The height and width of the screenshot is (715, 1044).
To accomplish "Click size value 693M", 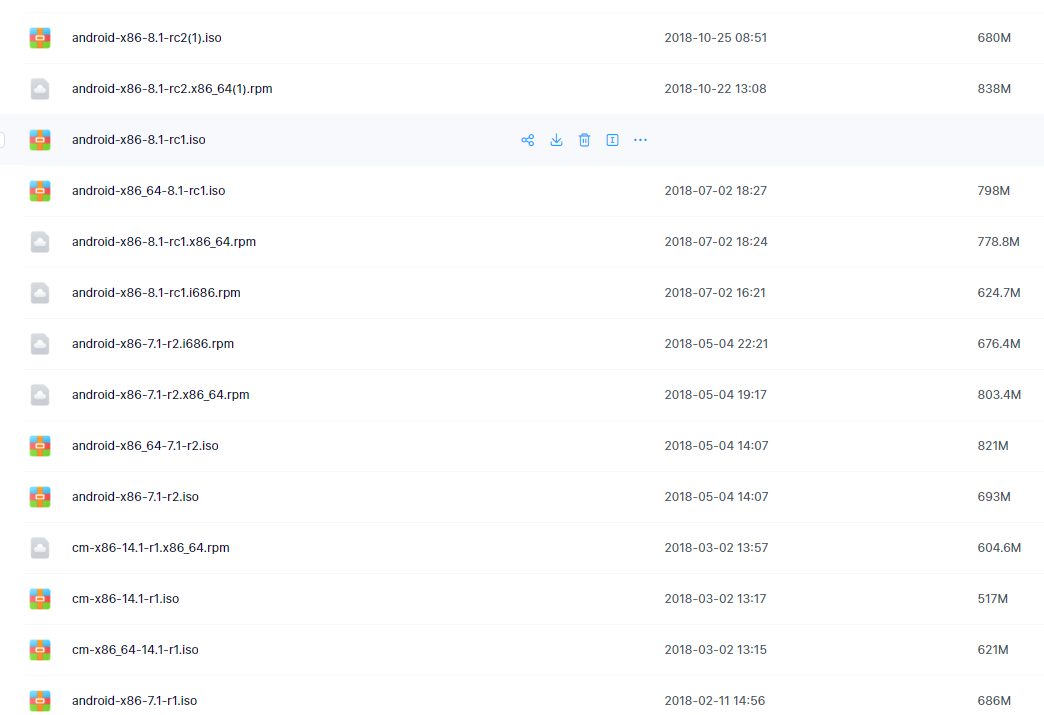I will (994, 497).
